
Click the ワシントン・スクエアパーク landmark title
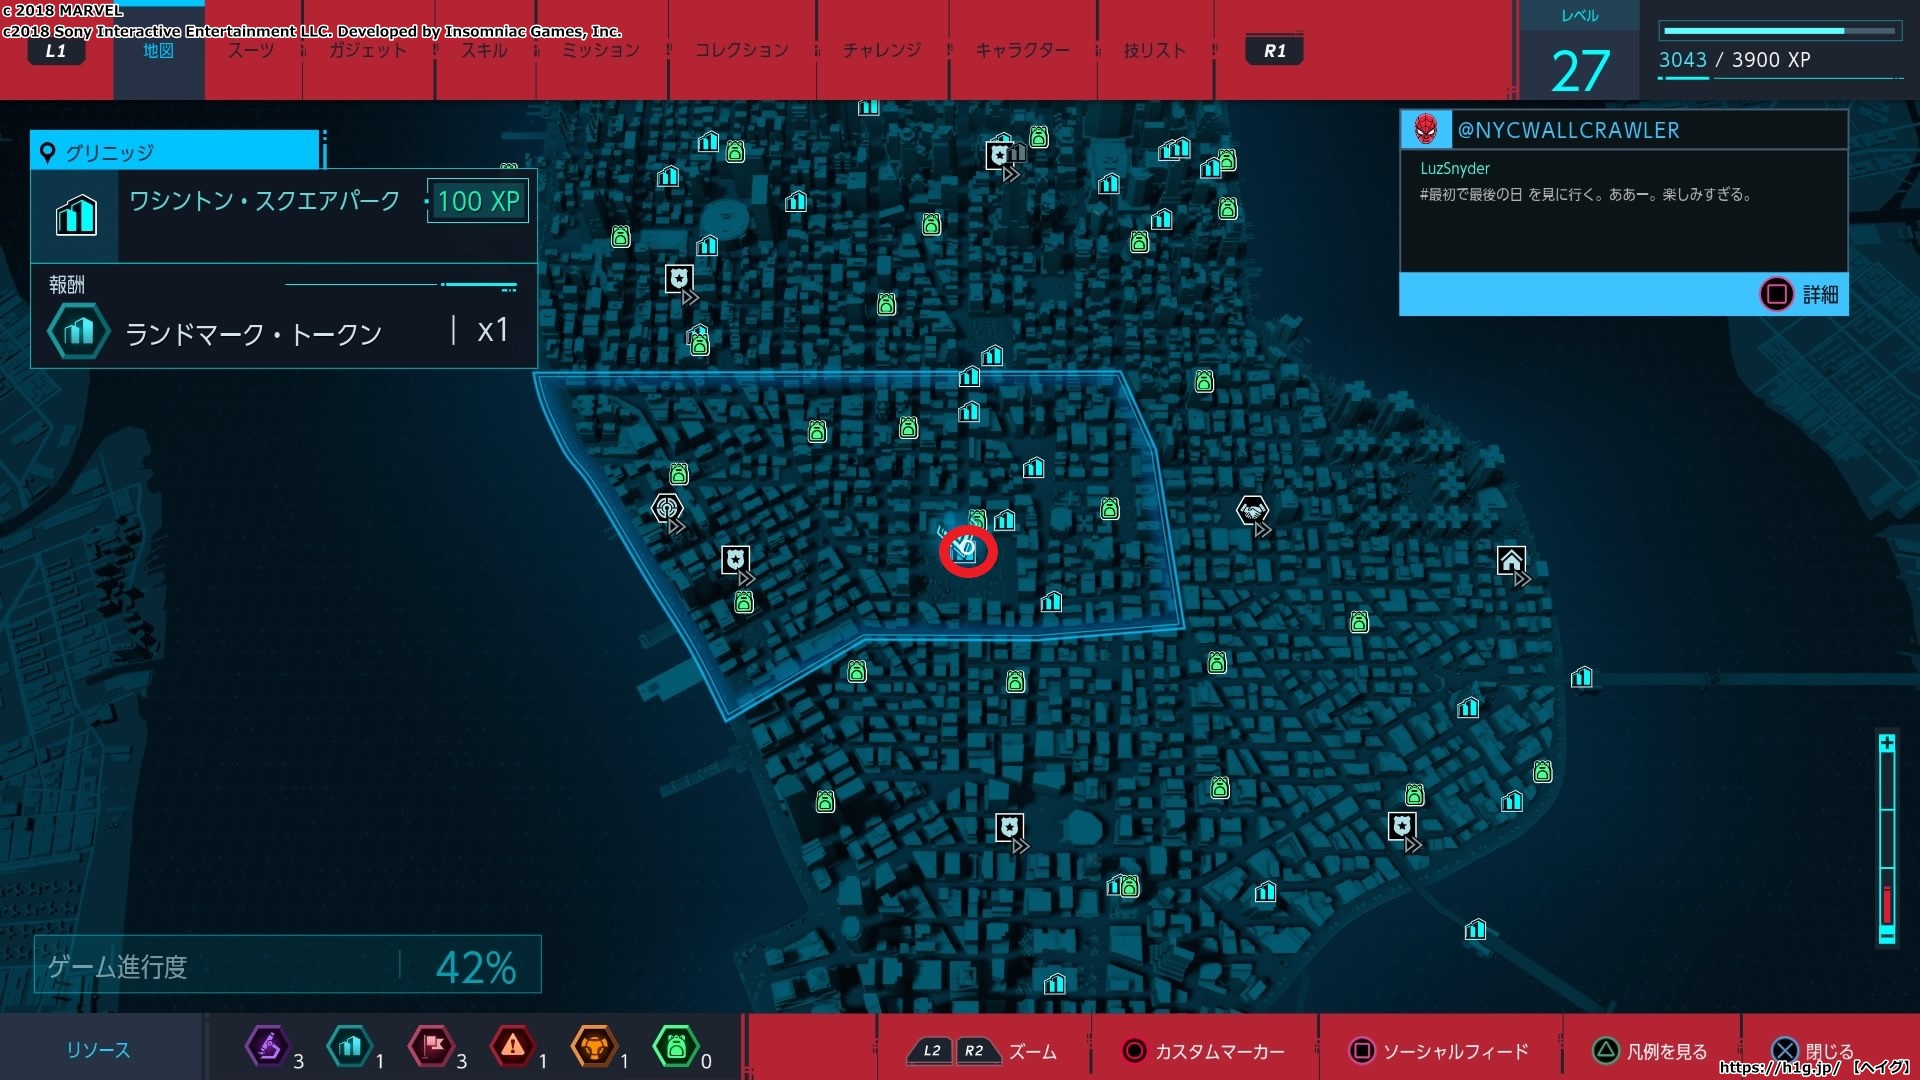(x=264, y=201)
